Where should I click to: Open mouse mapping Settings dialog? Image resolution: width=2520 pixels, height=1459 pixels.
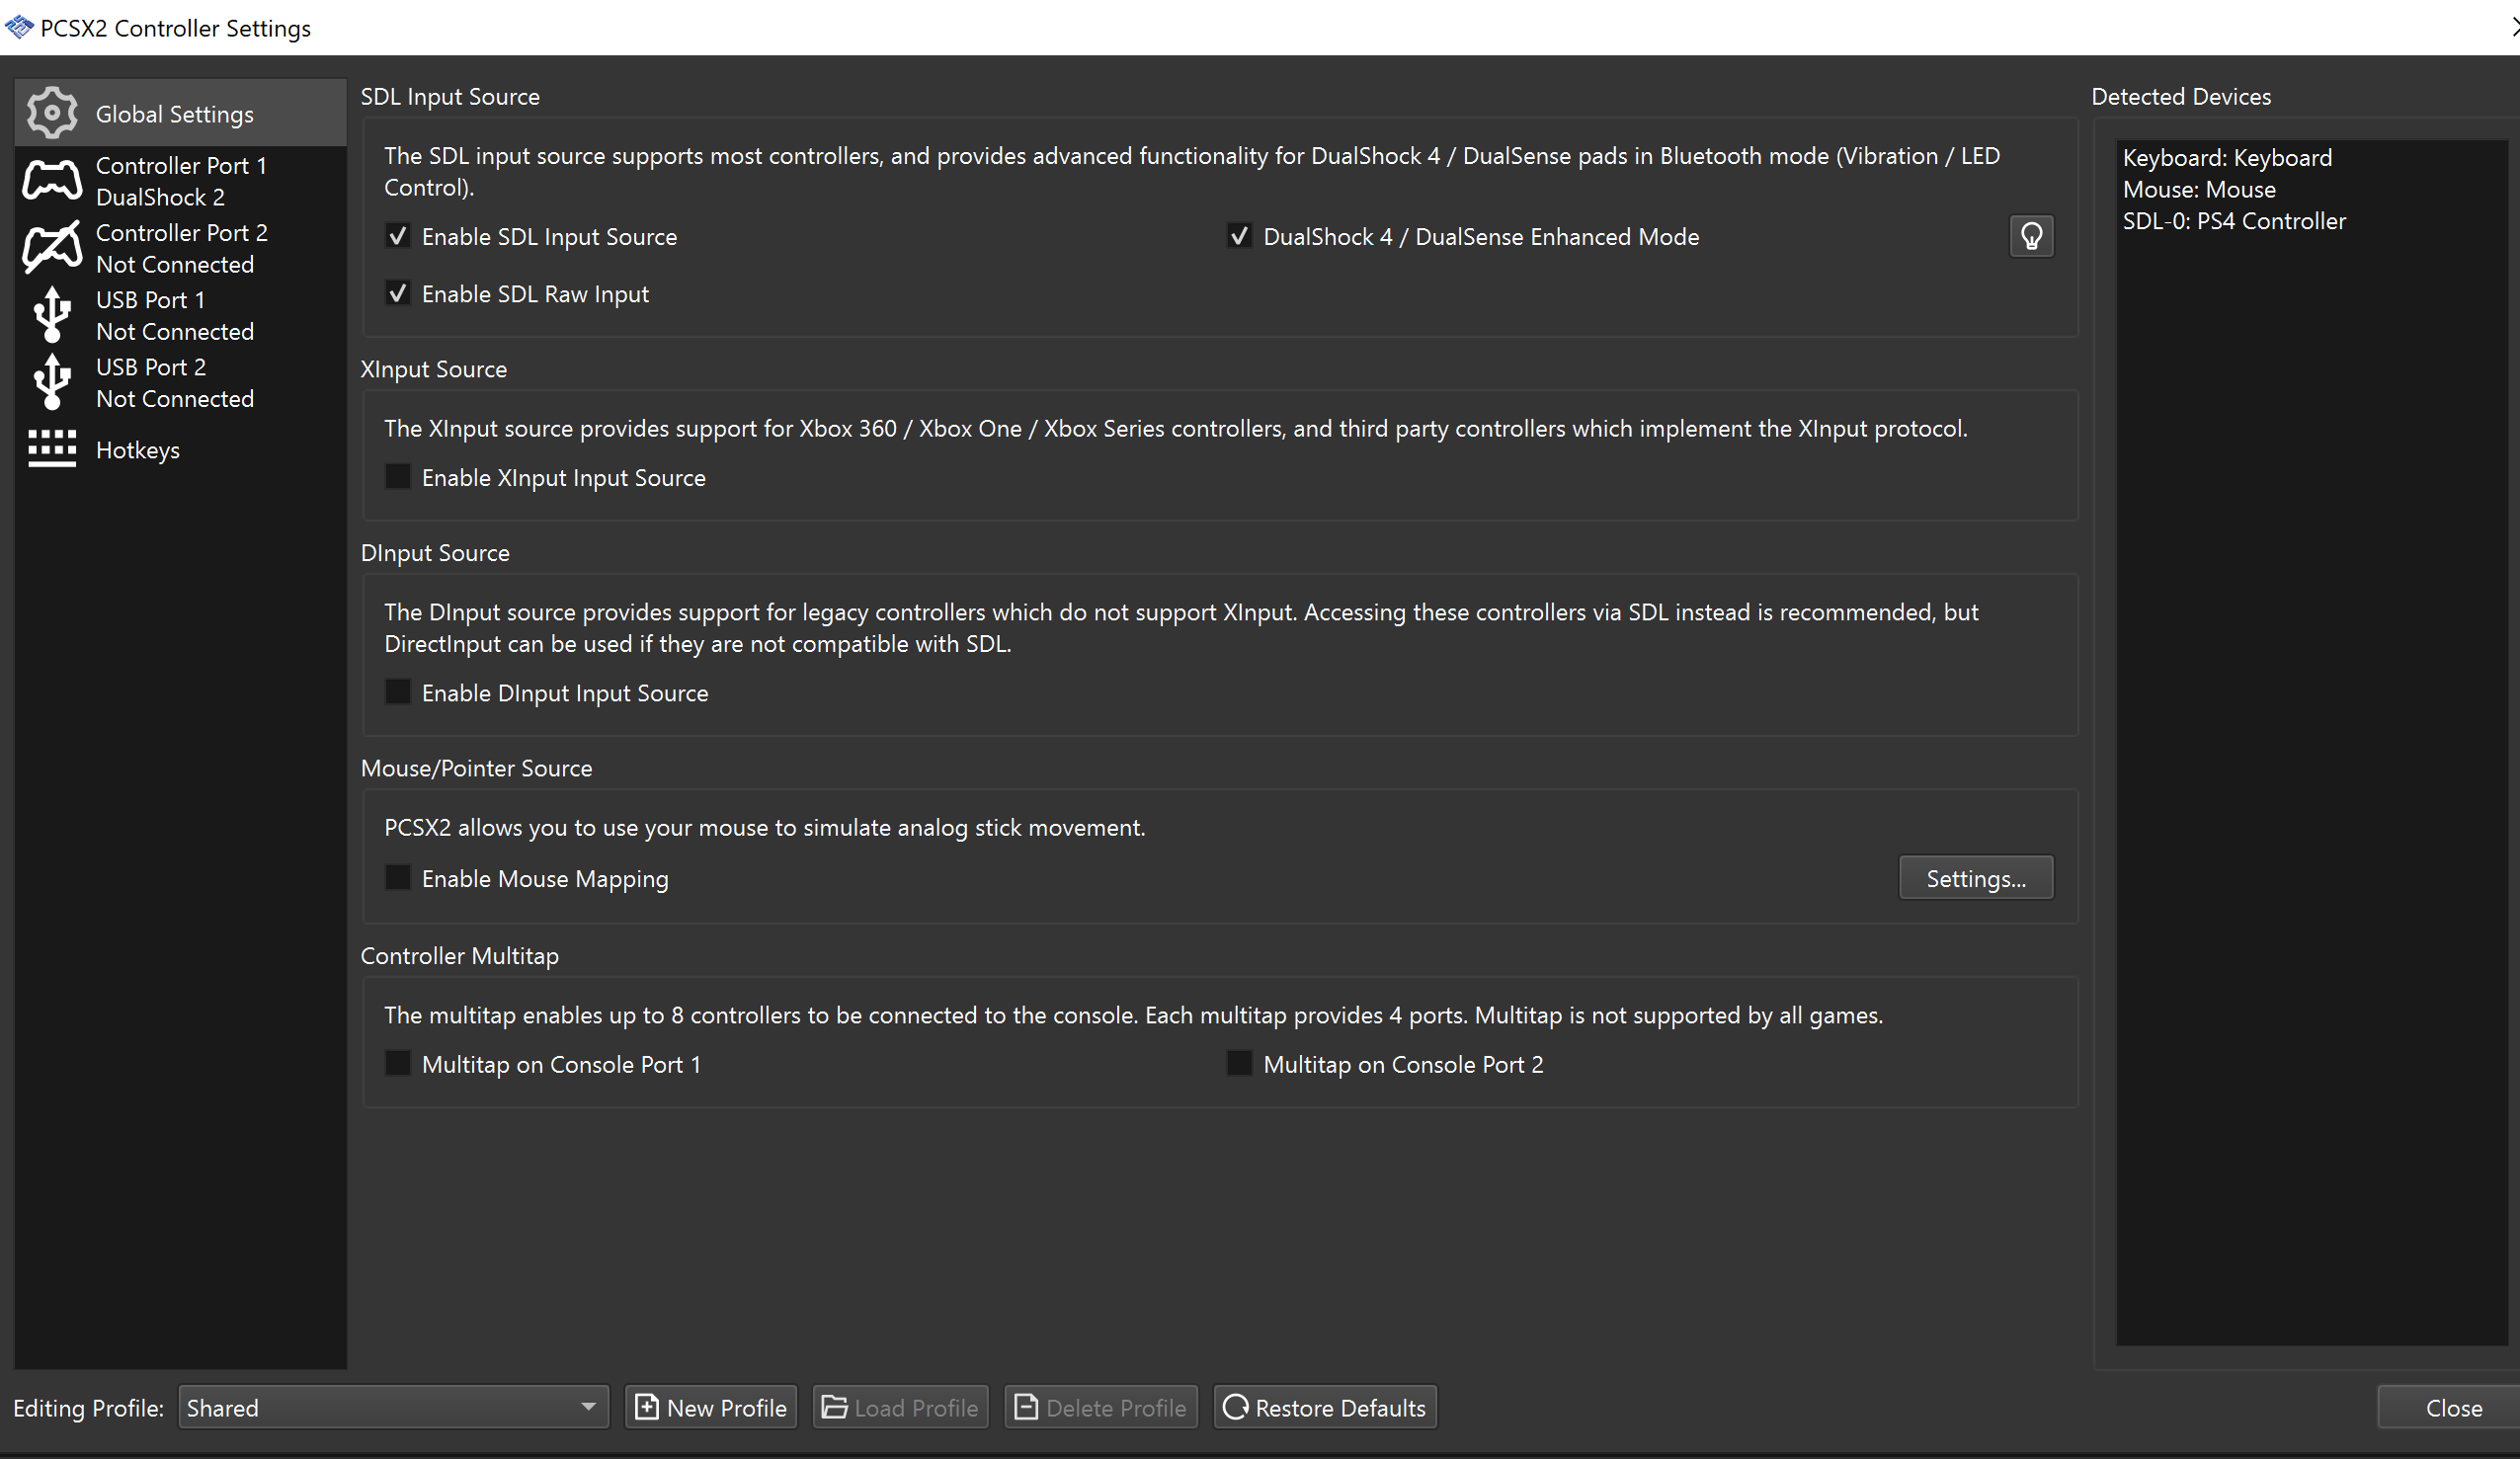(x=1976, y=877)
